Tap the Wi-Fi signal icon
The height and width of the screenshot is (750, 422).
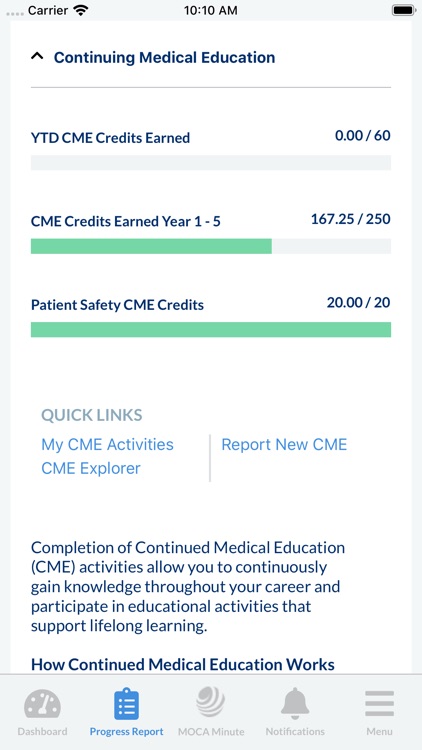pyautogui.click(x=82, y=10)
